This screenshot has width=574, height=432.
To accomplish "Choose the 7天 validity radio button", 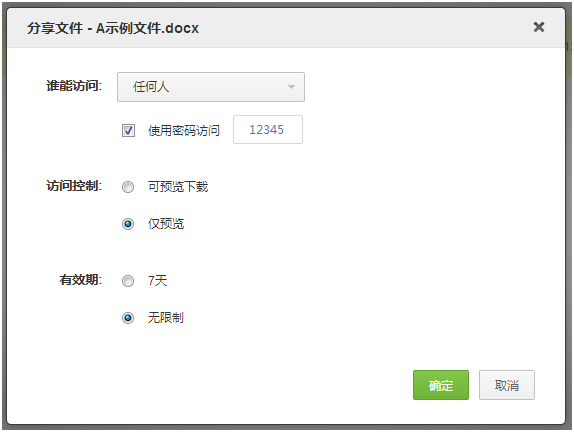I will tap(128, 281).
